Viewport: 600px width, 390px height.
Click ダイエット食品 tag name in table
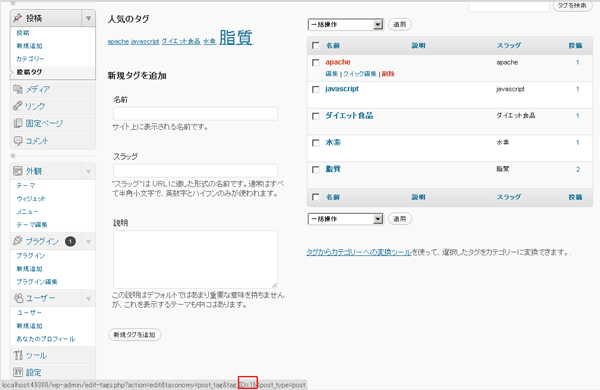tap(349, 116)
